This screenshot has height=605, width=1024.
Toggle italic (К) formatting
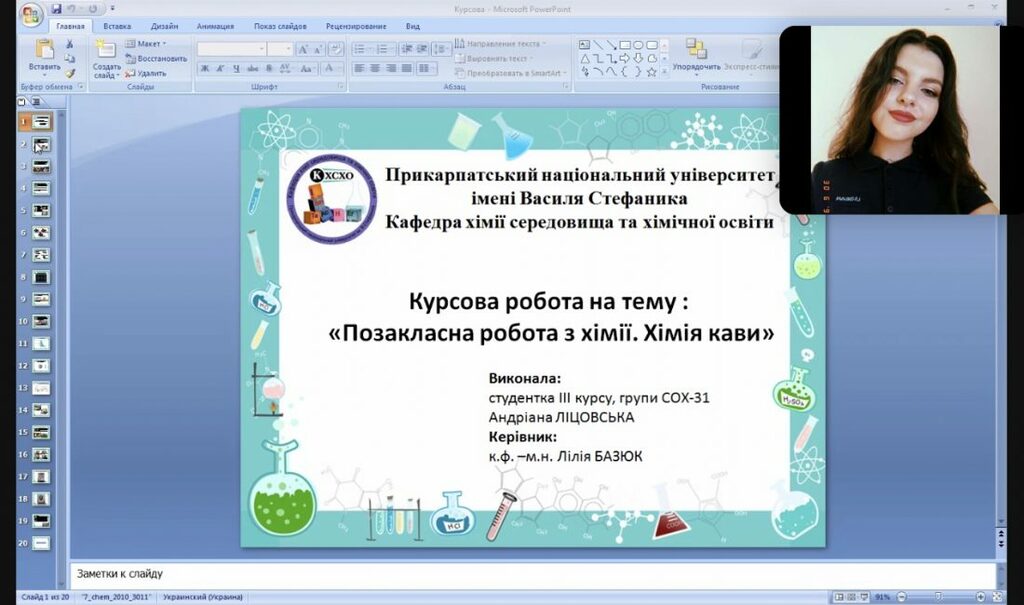click(x=221, y=69)
